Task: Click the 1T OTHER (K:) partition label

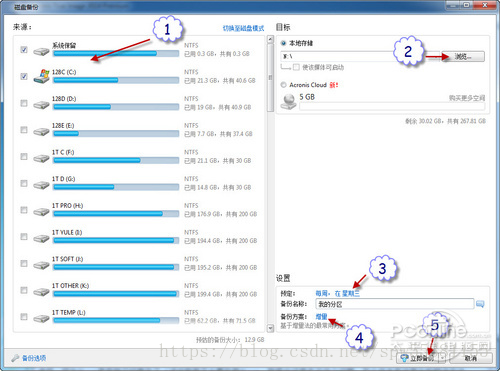Action: (x=70, y=286)
